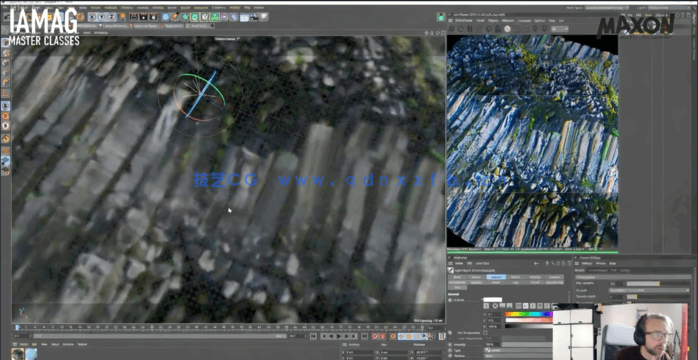Toggle Rotation keyframe recording
The image size is (698, 360).
(416, 336)
